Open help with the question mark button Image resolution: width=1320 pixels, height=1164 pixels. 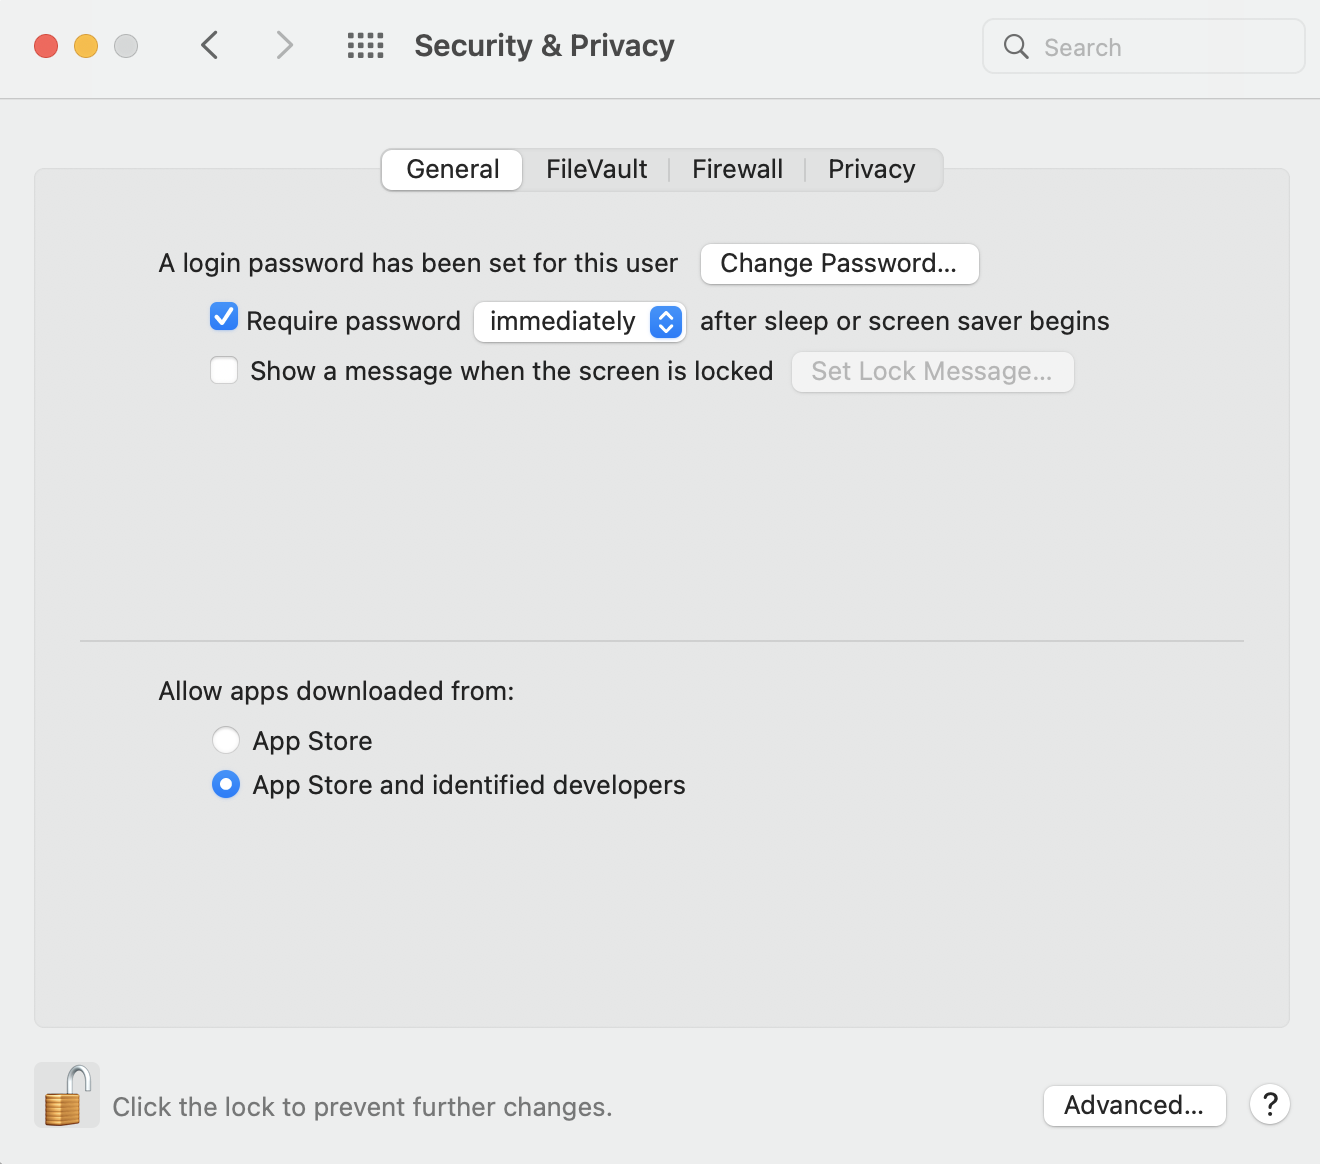[1269, 1105]
